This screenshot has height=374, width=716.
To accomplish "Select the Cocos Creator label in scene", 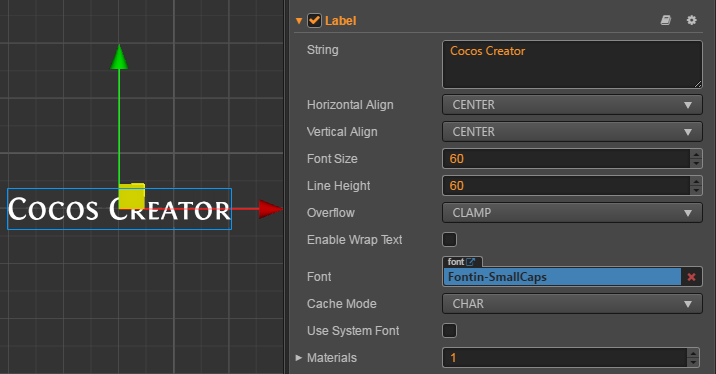I will [119, 209].
